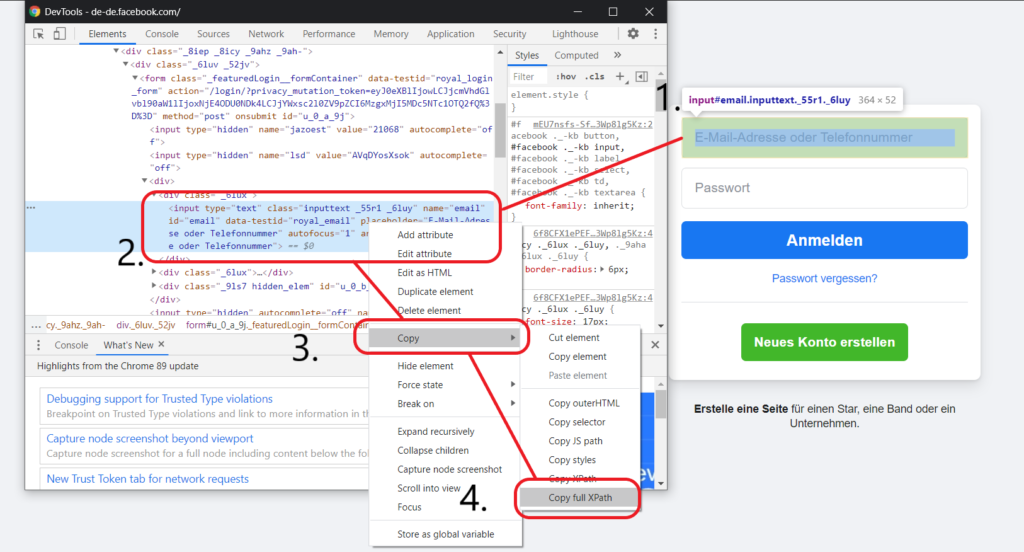Open Capture node screenshot beyond viewport link
This screenshot has height=552, width=1024.
150,438
